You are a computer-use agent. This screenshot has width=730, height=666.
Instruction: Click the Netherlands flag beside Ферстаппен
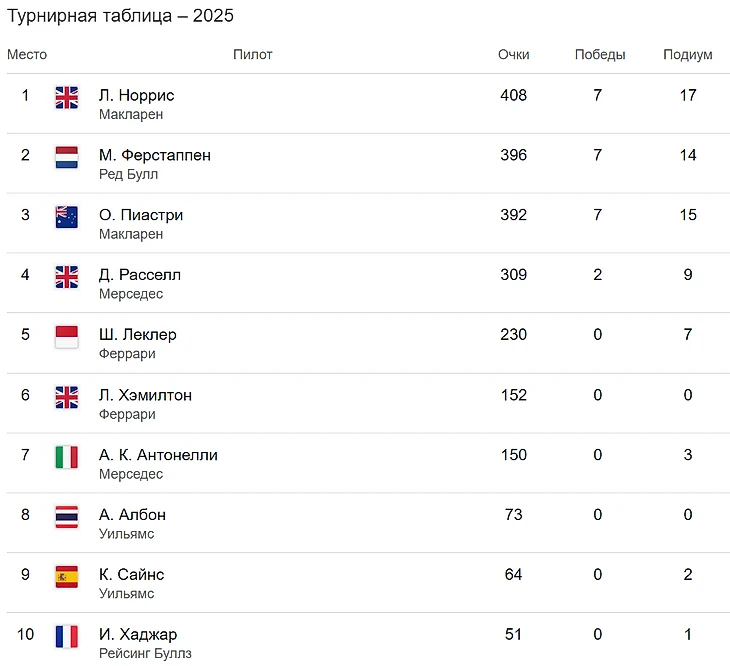coord(66,157)
